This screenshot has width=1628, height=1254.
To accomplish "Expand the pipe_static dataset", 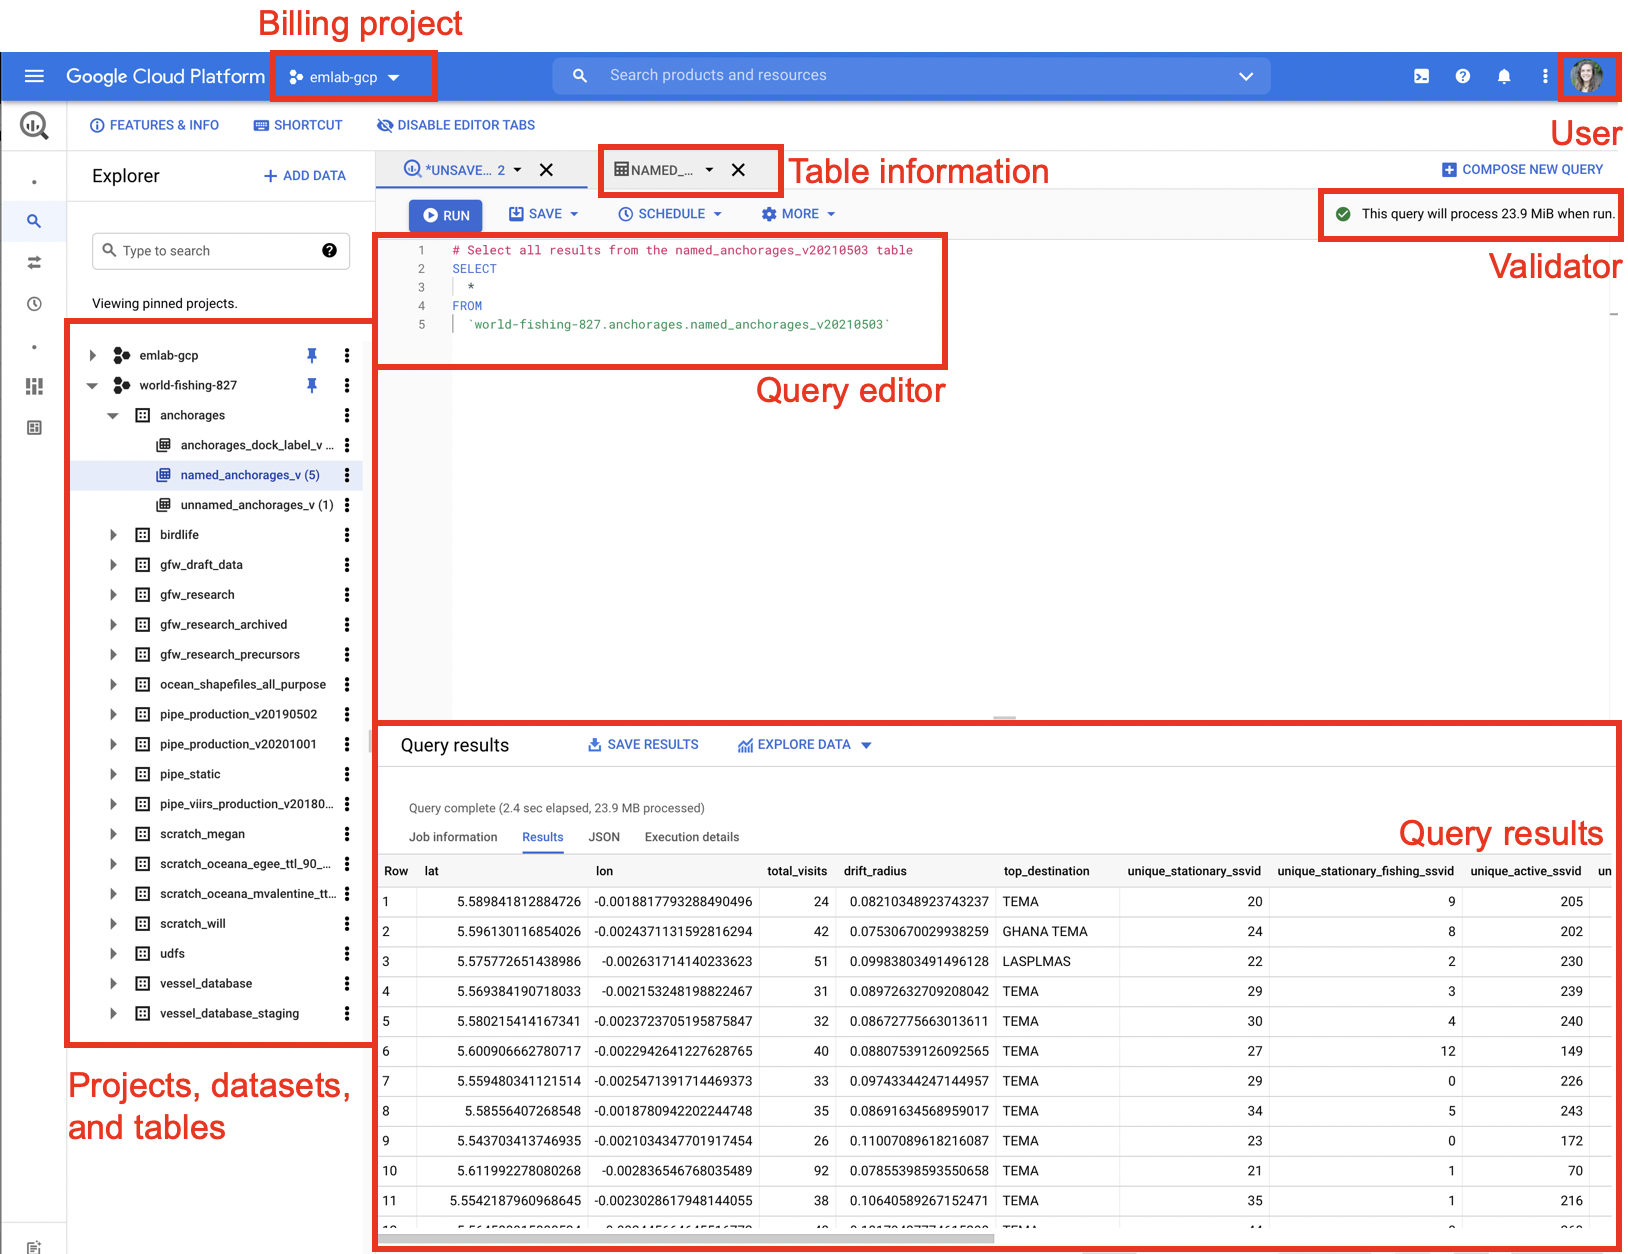I will pyautogui.click(x=113, y=774).
